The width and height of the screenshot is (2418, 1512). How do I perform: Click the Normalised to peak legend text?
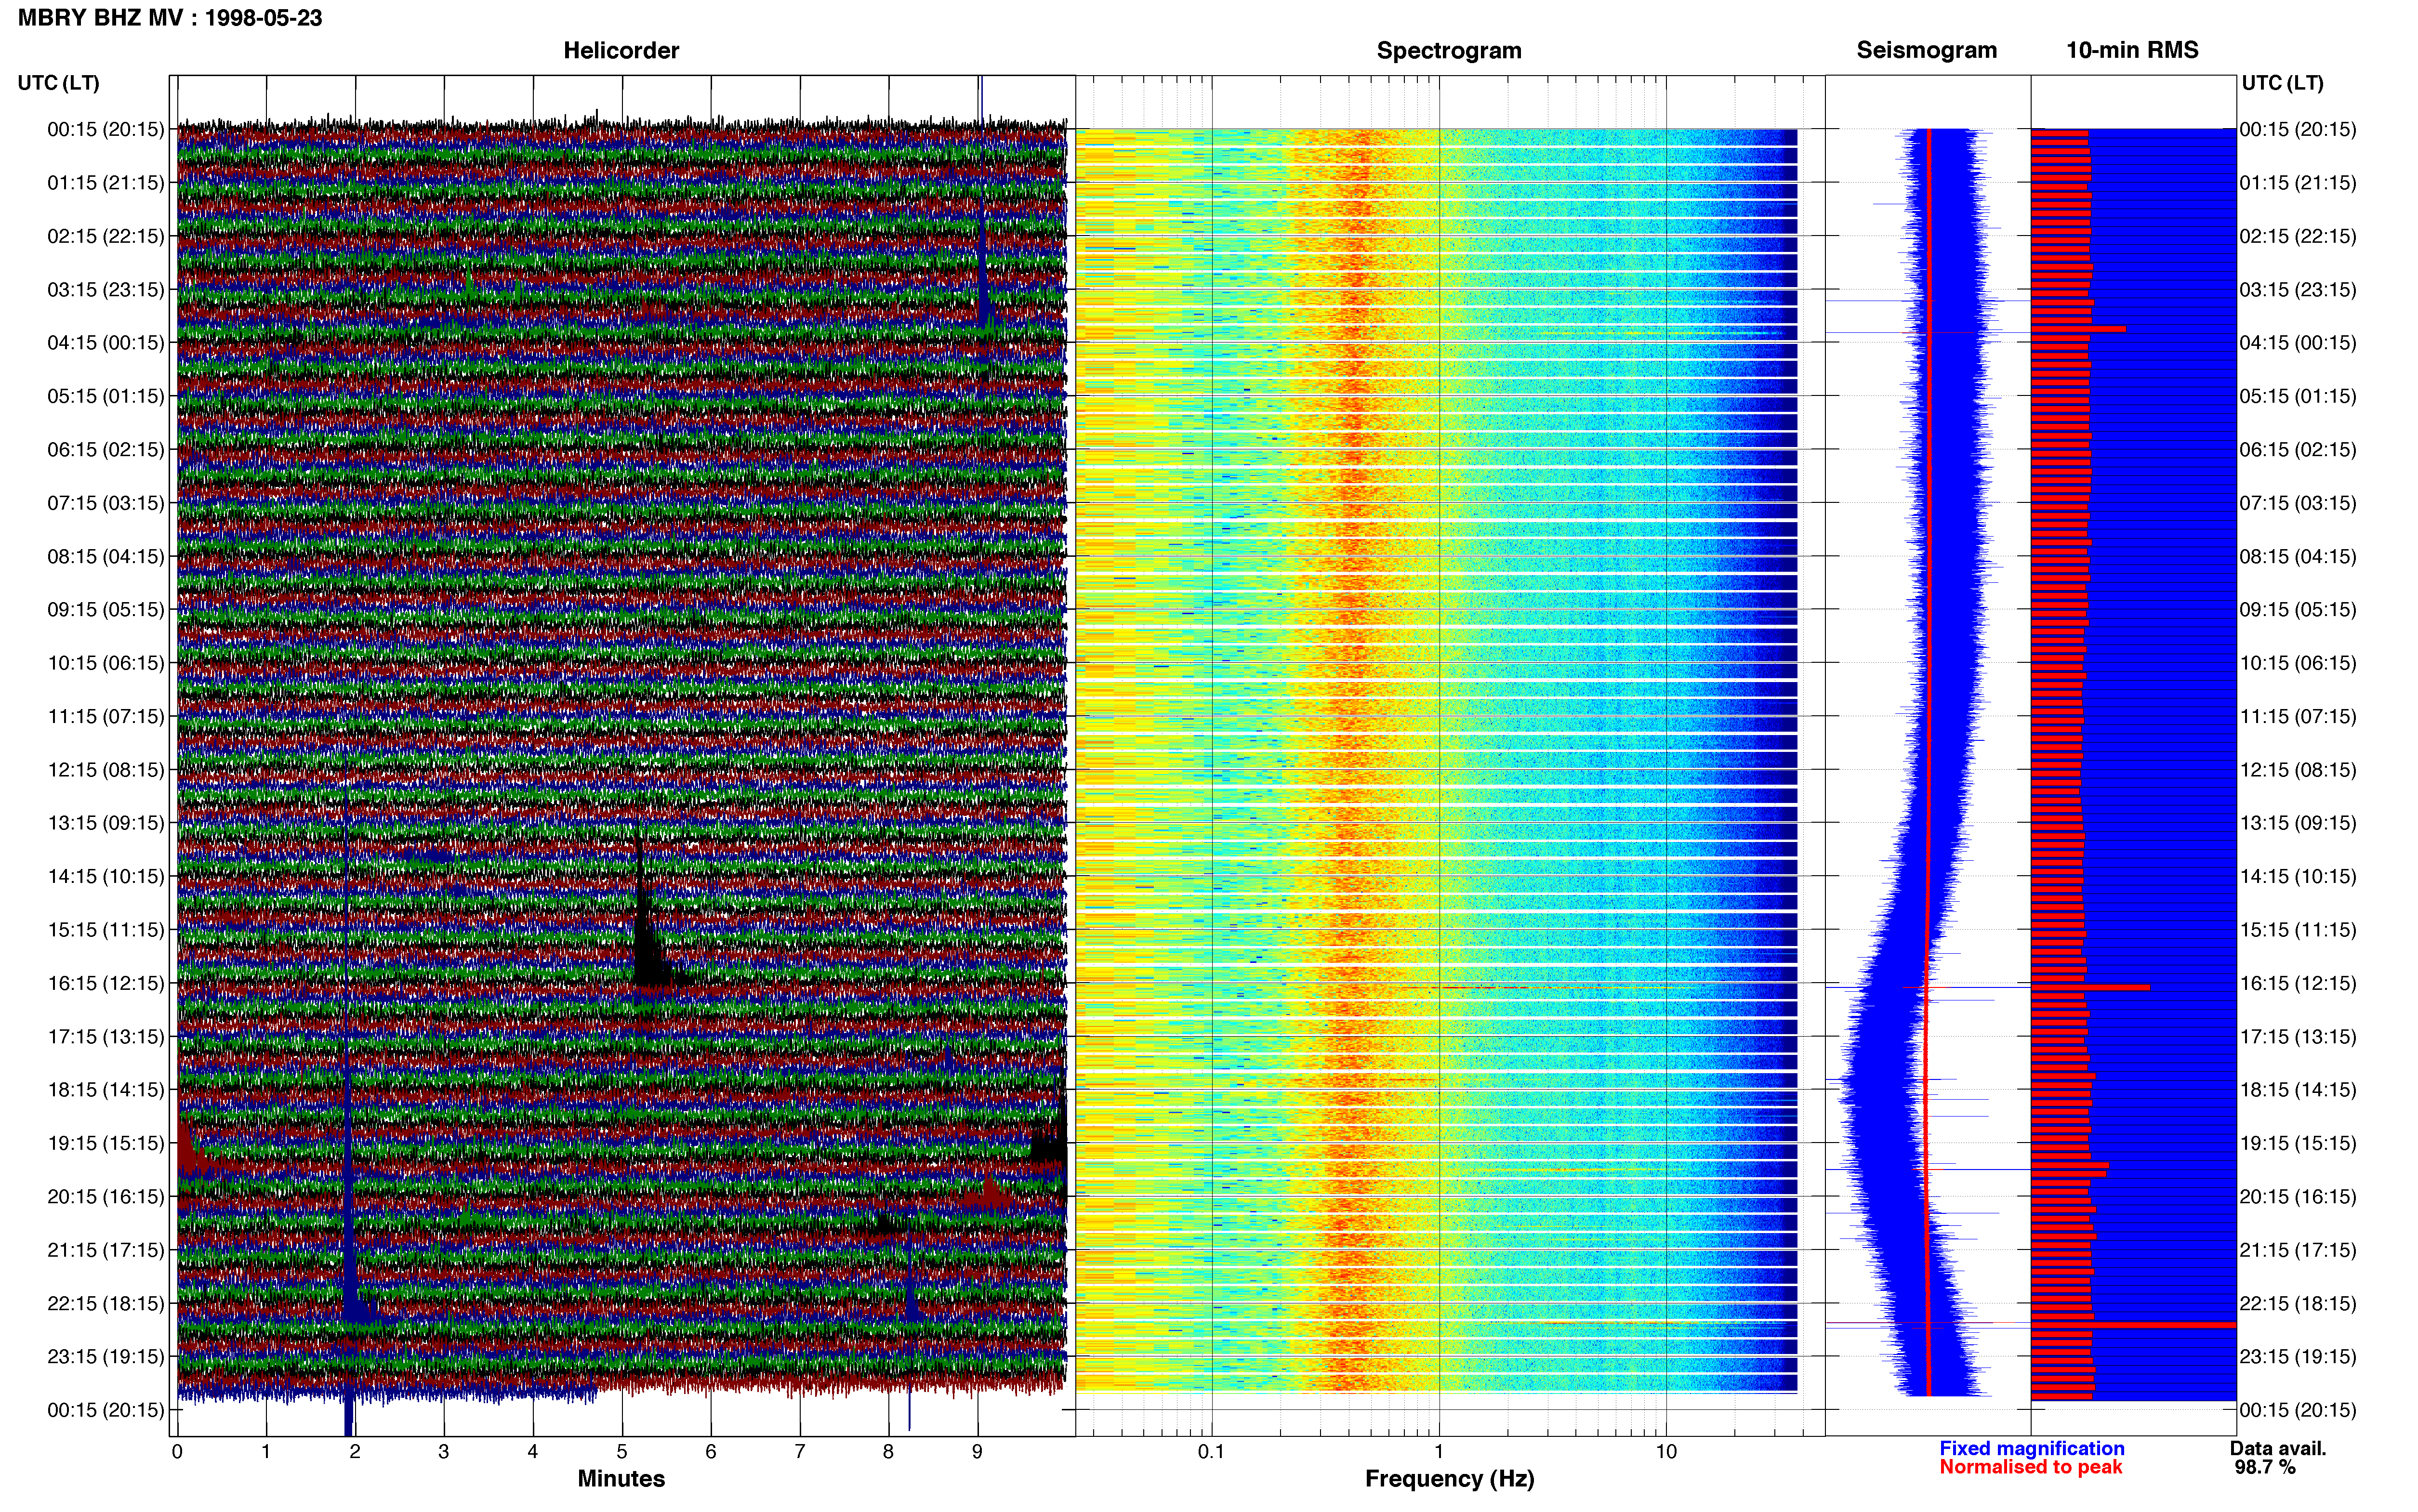2030,1467
